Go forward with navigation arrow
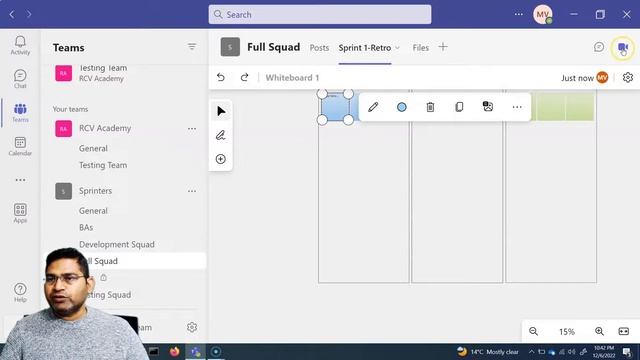Viewport: 640px width, 360px height. pos(29,14)
